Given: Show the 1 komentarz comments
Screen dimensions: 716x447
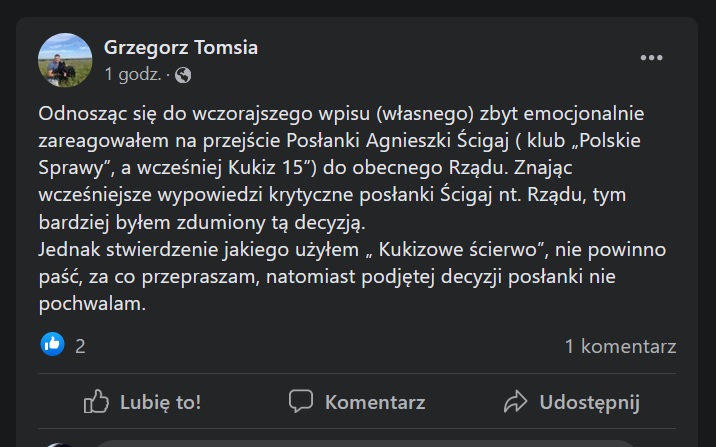Looking at the screenshot, I should click(620, 346).
